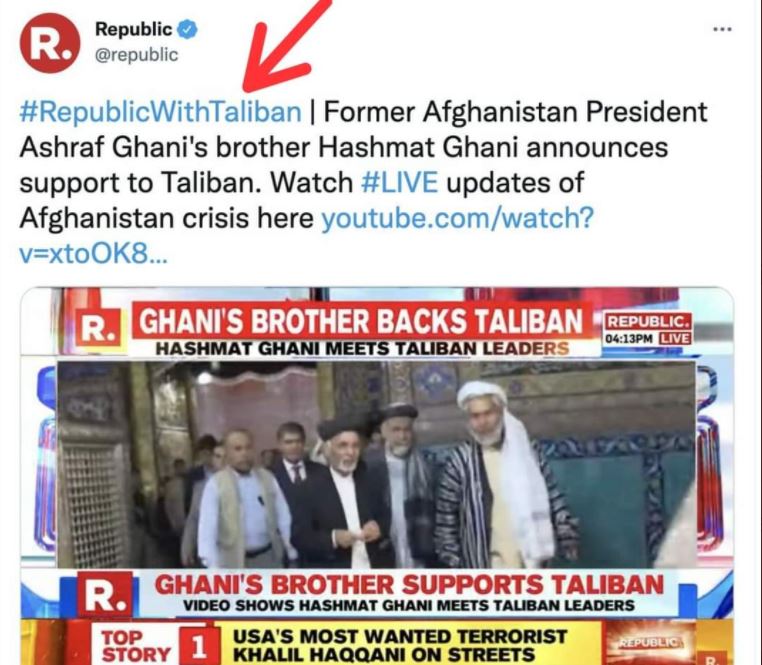This screenshot has height=665, width=762.
Task: Open the @republic handle
Action: click(137, 54)
